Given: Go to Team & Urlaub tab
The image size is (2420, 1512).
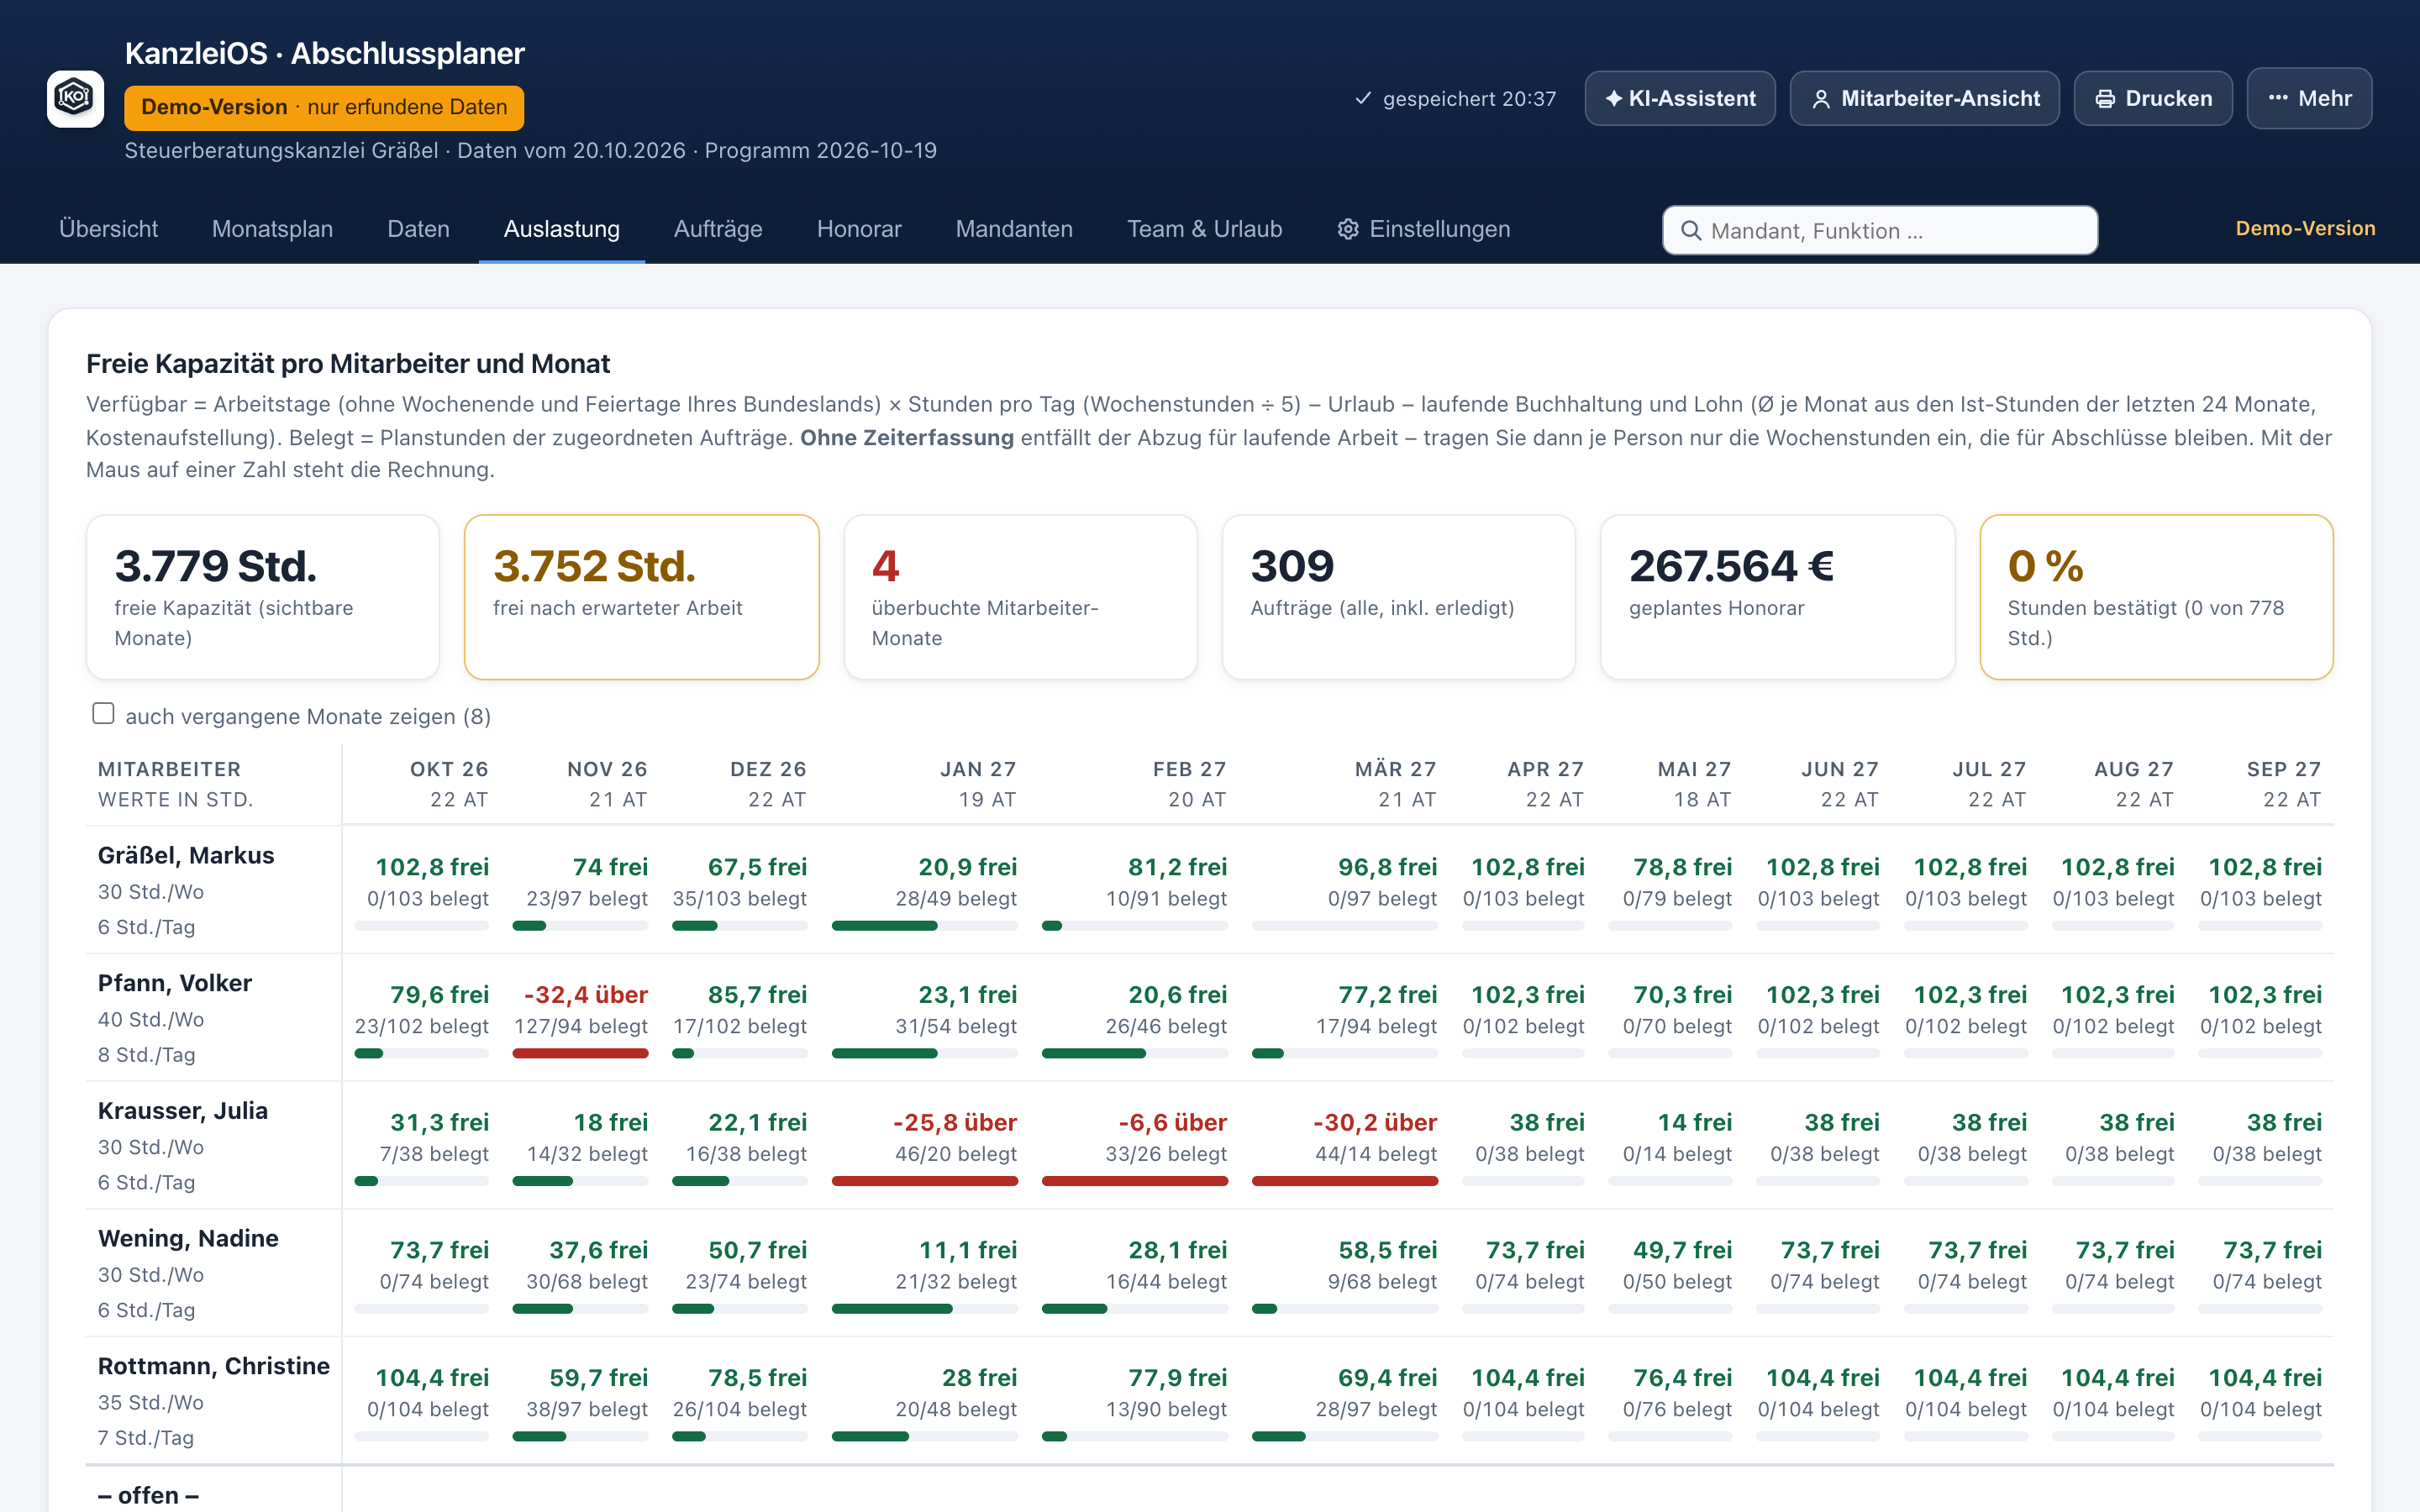Looking at the screenshot, I should (x=1204, y=229).
